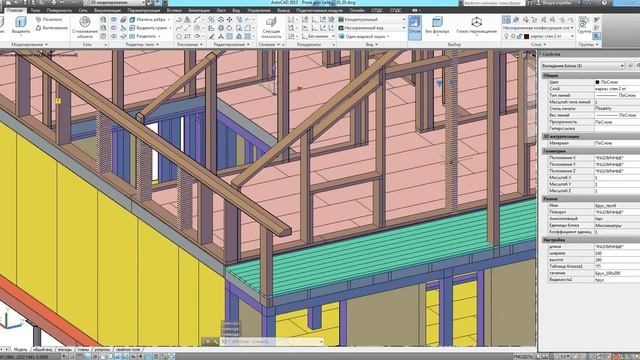Open the 3D моделирование workspace dropdown
The height and width of the screenshot is (360, 640).
(x=114, y=3)
